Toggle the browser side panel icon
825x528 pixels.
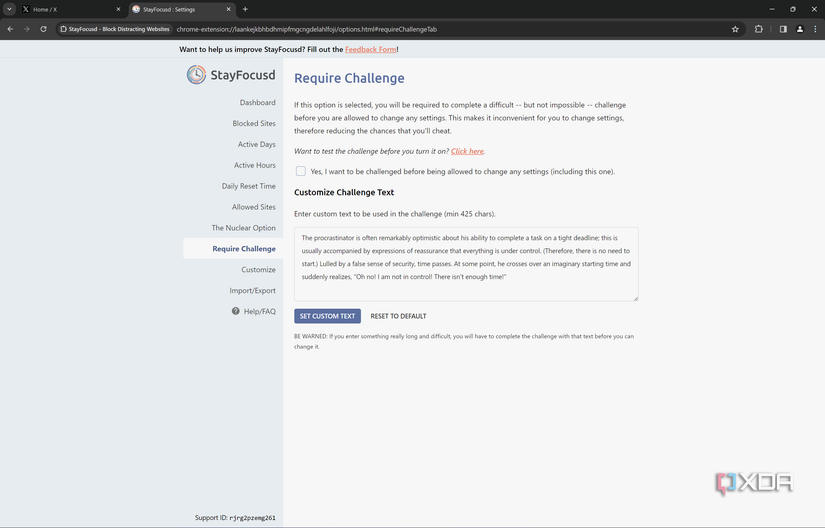point(783,29)
